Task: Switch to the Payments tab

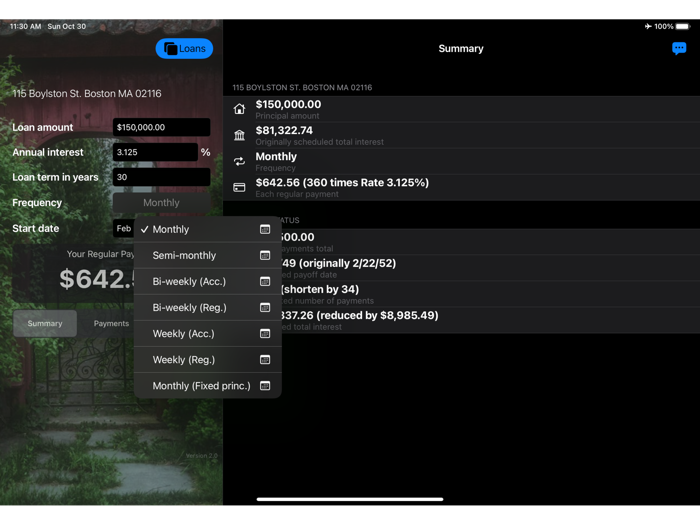Action: coord(111,323)
